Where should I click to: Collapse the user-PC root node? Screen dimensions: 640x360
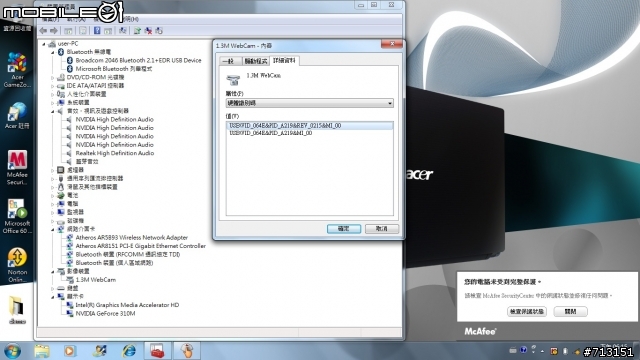(x=44, y=44)
